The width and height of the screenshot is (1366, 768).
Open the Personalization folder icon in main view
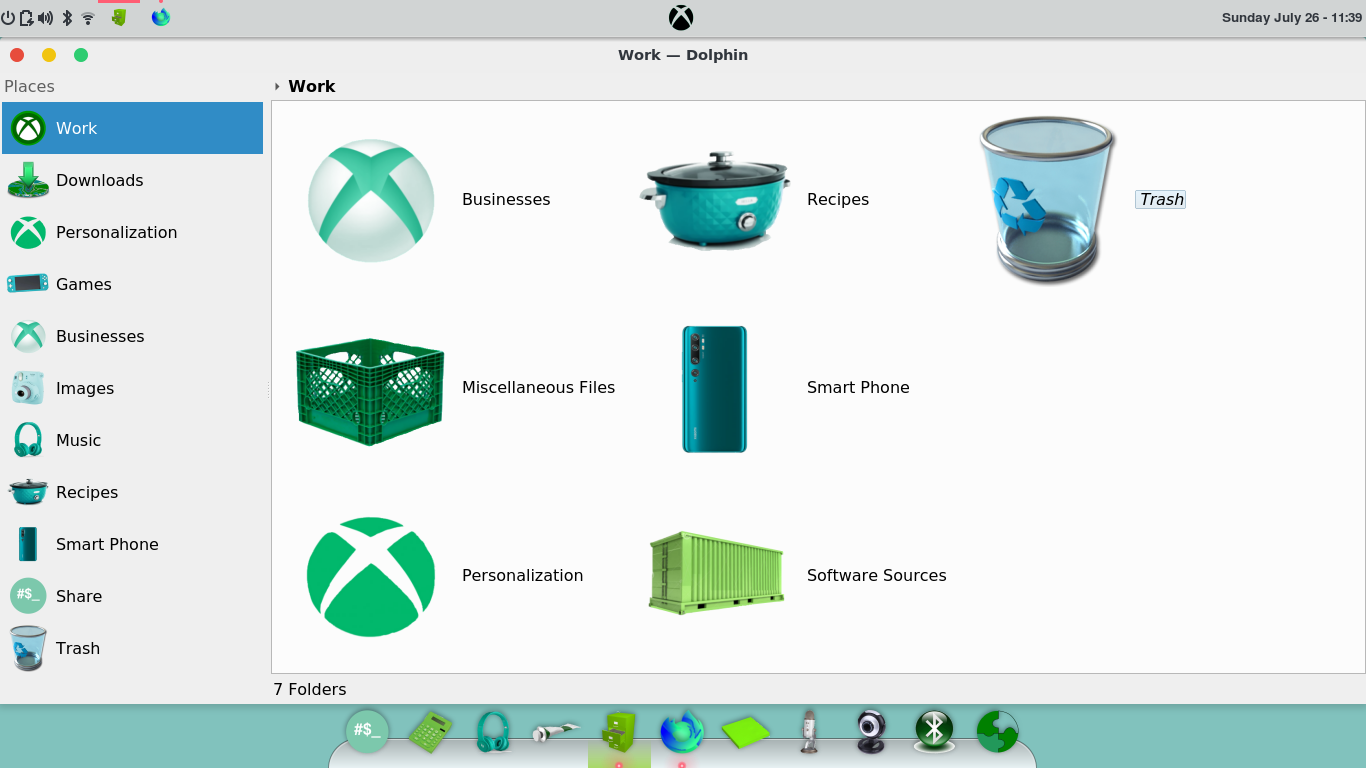pyautogui.click(x=371, y=576)
